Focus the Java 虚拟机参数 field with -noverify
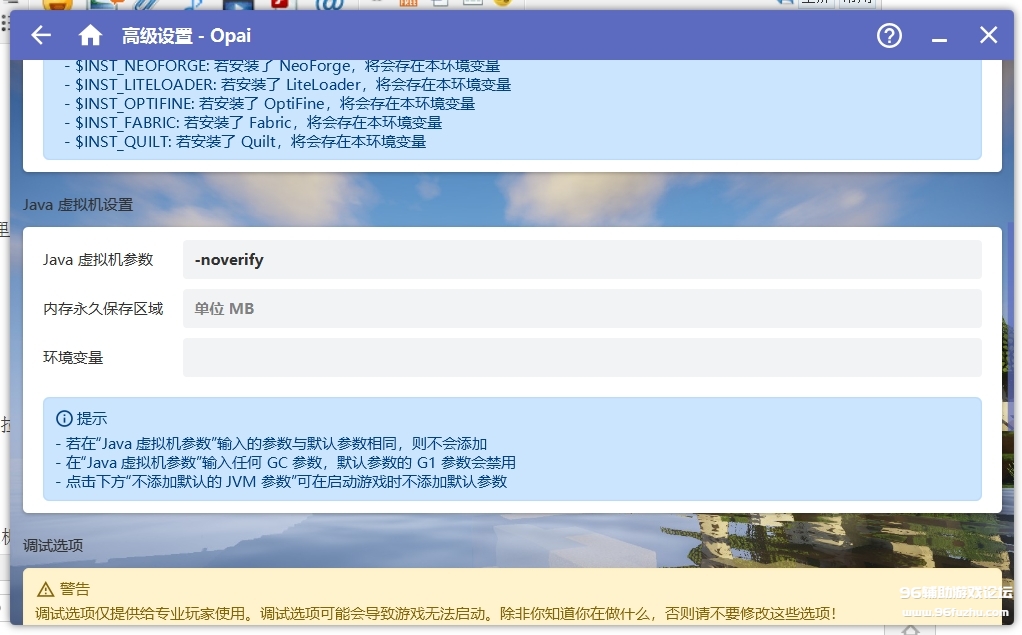This screenshot has width=1022, height=635. pyautogui.click(x=581, y=260)
